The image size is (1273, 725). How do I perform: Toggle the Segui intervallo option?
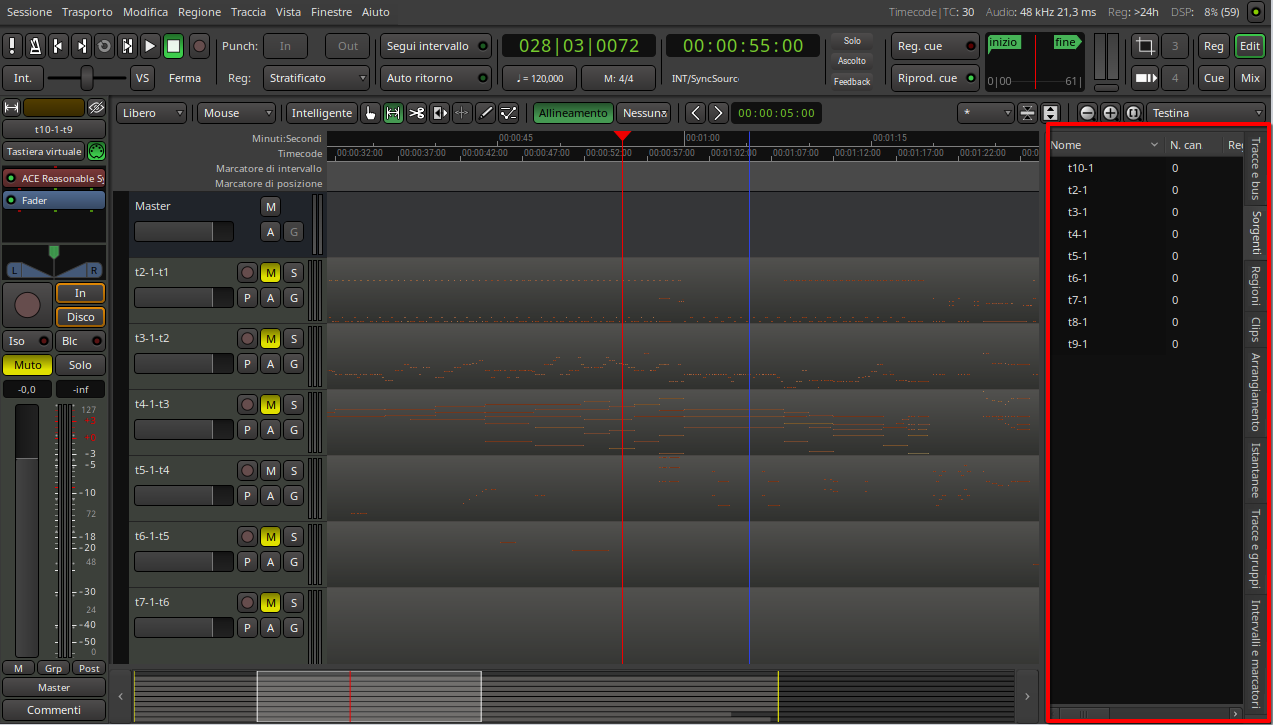click(436, 46)
